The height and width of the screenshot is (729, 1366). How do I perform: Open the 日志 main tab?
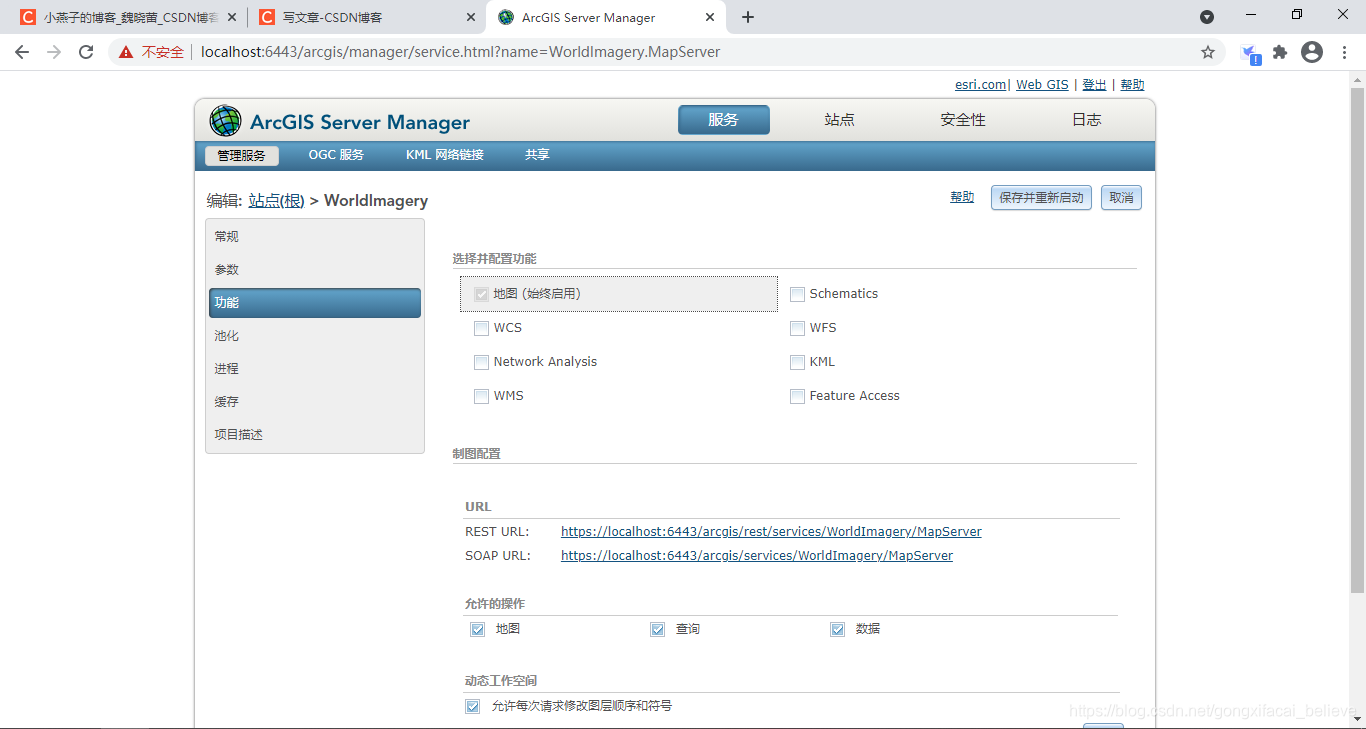[x=1086, y=120]
